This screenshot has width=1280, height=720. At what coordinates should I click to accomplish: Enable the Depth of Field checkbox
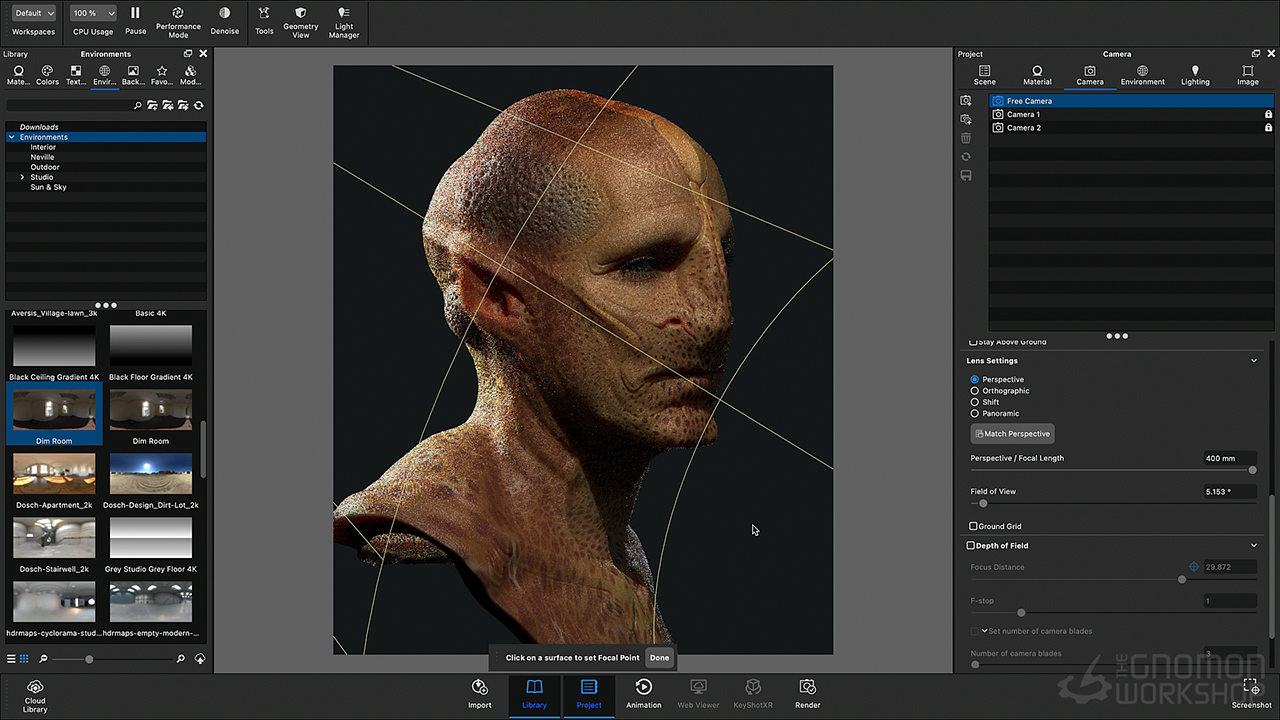click(x=970, y=546)
